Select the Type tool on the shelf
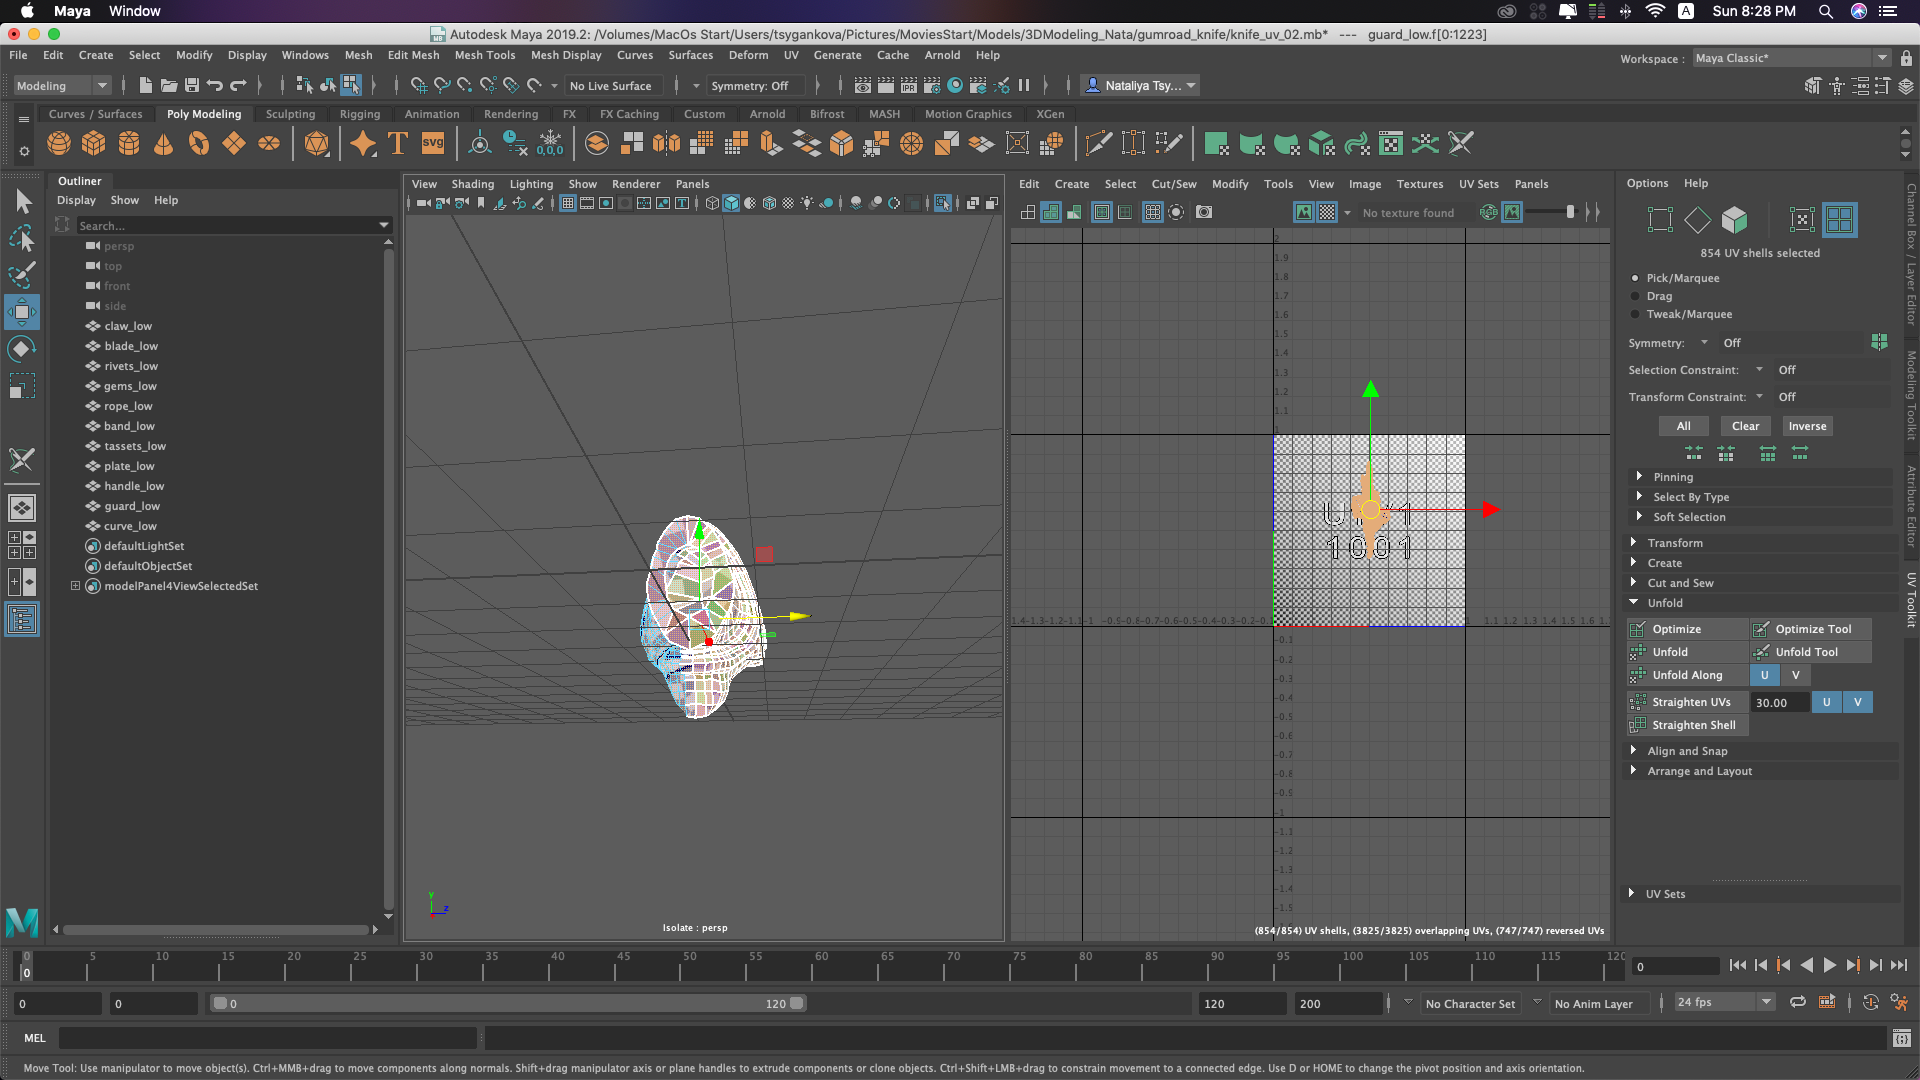The image size is (1920, 1080). 396,143
